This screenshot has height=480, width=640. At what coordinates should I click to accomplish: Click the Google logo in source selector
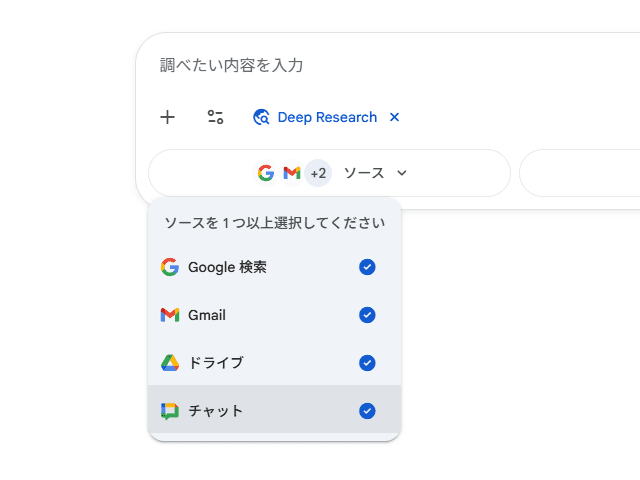point(266,173)
